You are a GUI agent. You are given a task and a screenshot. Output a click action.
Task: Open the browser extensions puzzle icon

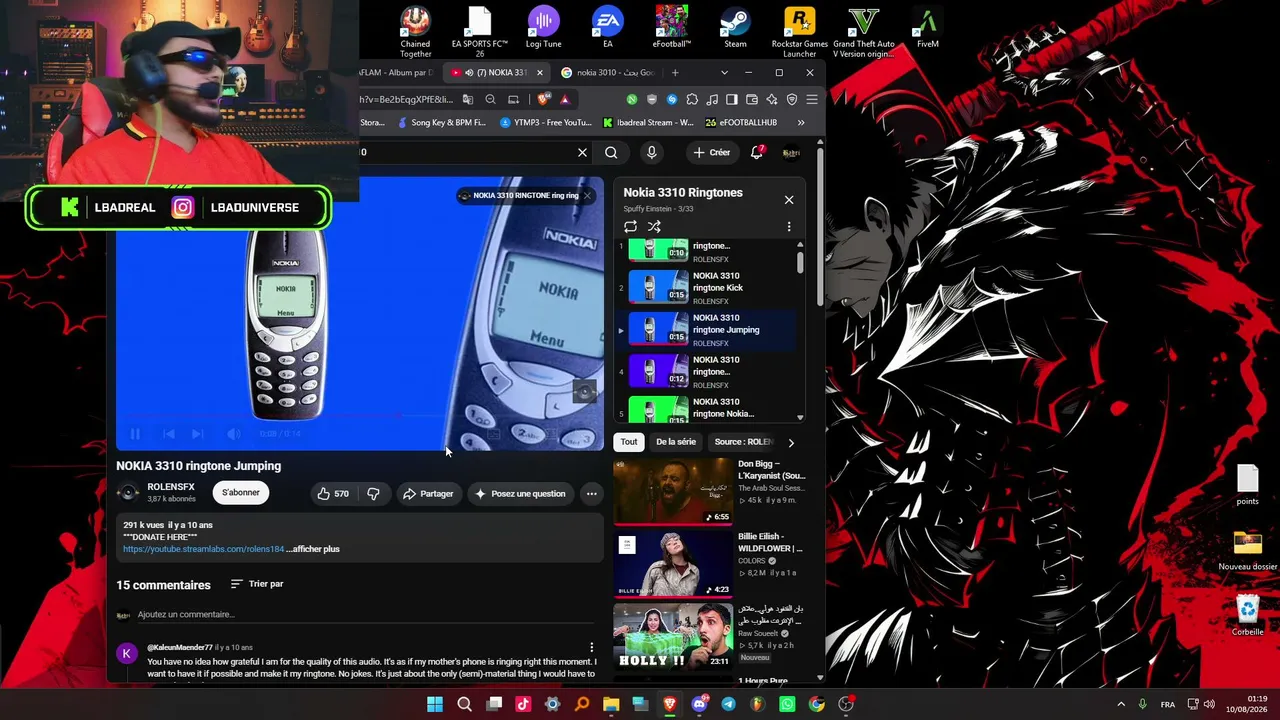(x=692, y=99)
